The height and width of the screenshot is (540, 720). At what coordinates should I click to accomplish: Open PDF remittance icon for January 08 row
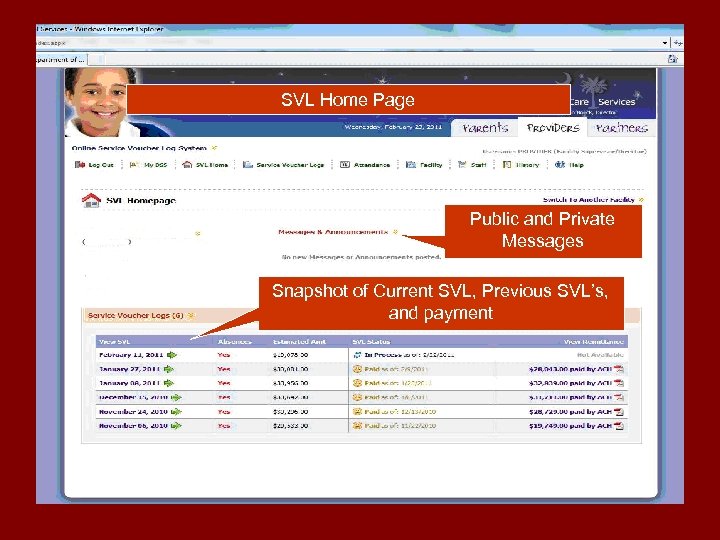coord(619,383)
